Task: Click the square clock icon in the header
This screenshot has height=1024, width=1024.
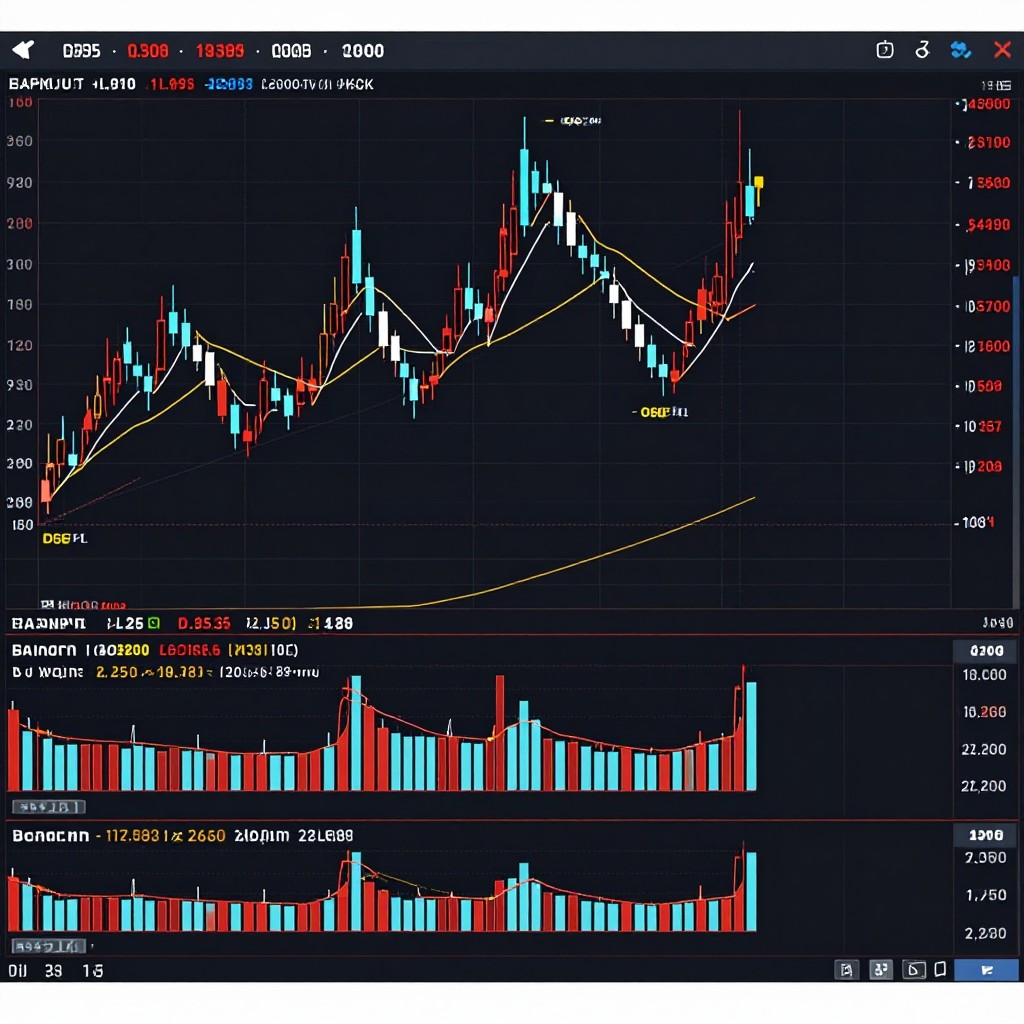Action: coord(884,50)
